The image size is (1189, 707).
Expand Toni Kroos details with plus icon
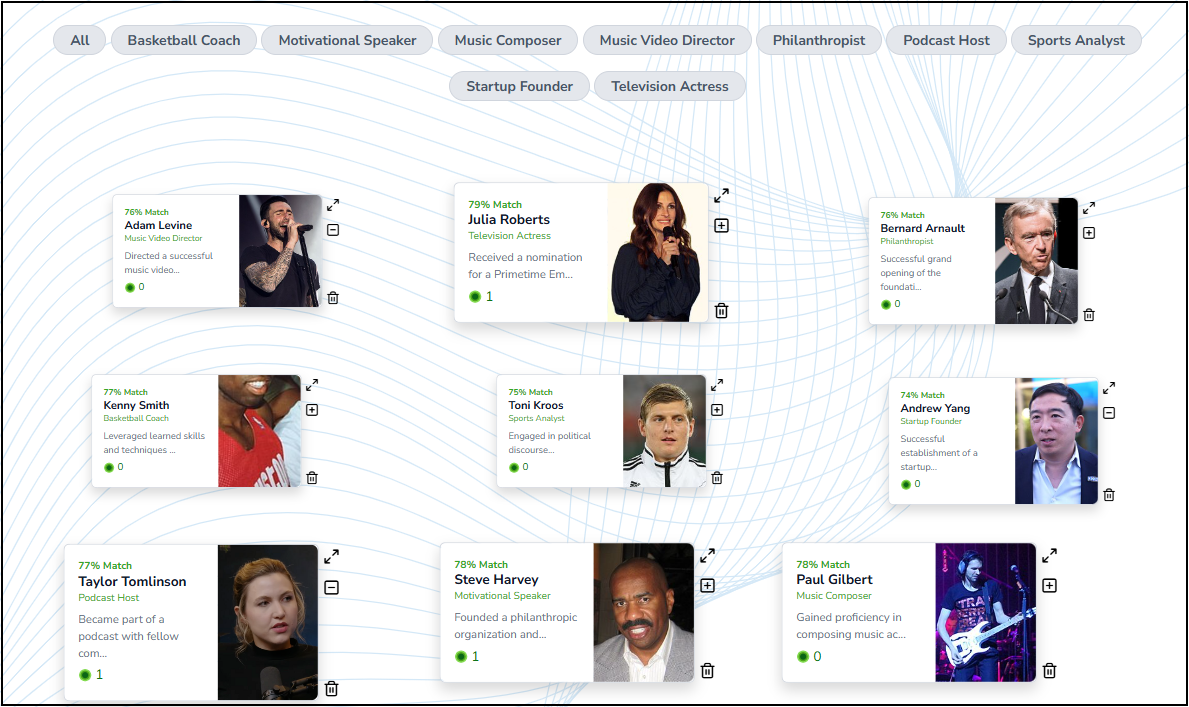click(716, 410)
